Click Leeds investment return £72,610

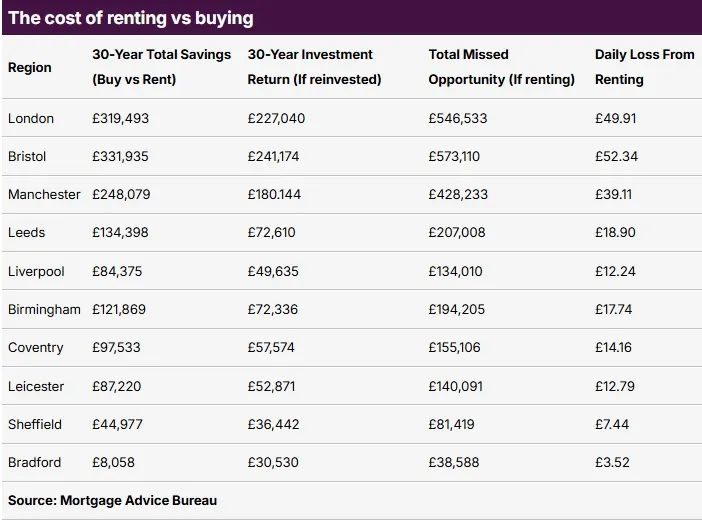tap(271, 232)
